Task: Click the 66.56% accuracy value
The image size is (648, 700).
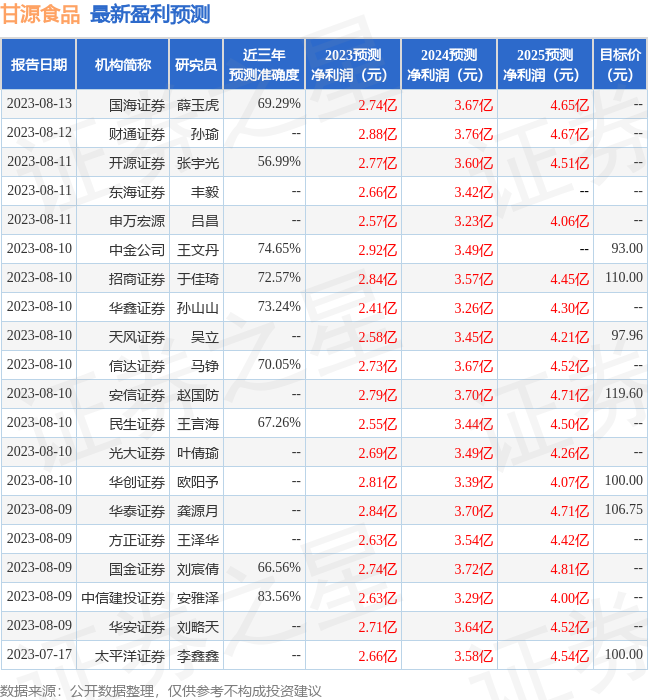Action: tap(279, 568)
